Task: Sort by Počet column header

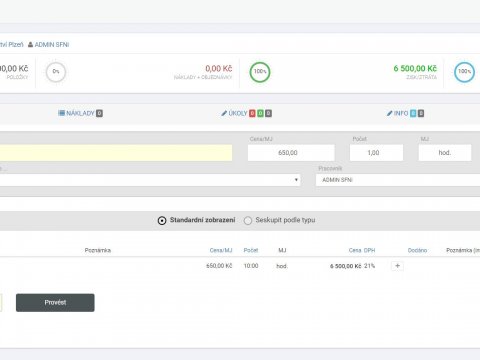Action: tap(251, 250)
